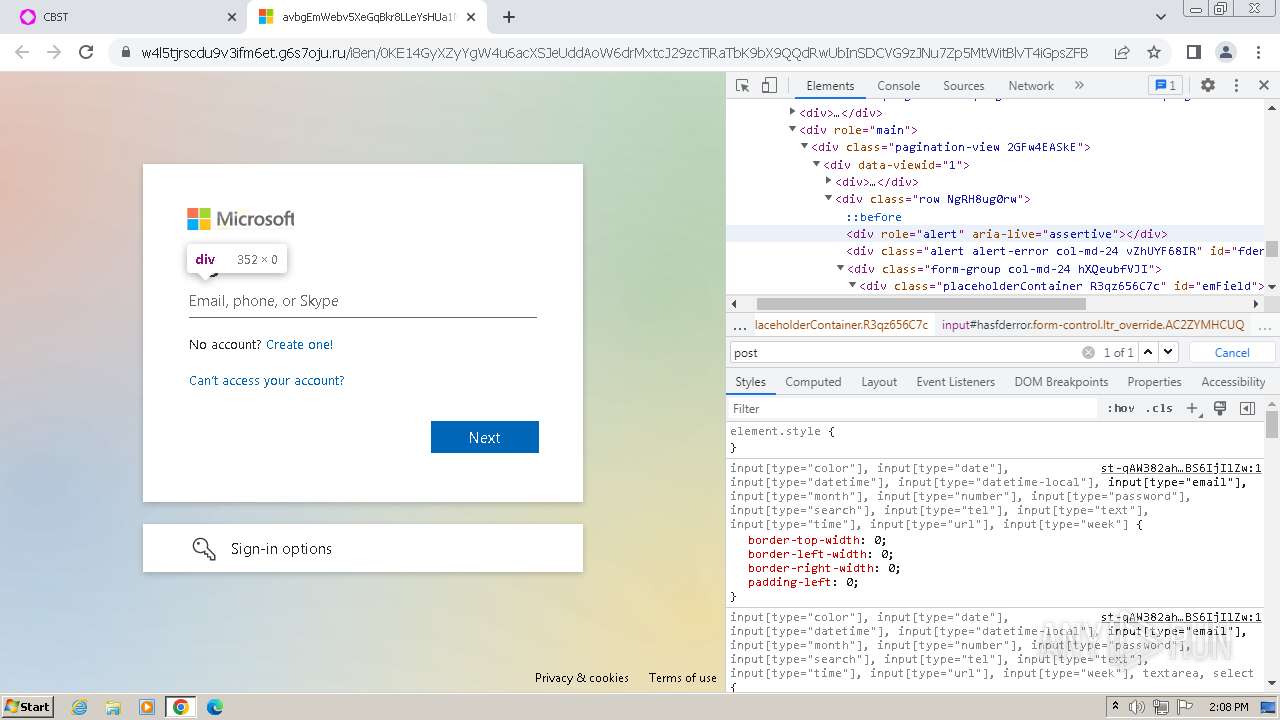Switch to the Console tab
Screen dimensions: 1280x720
(898, 86)
